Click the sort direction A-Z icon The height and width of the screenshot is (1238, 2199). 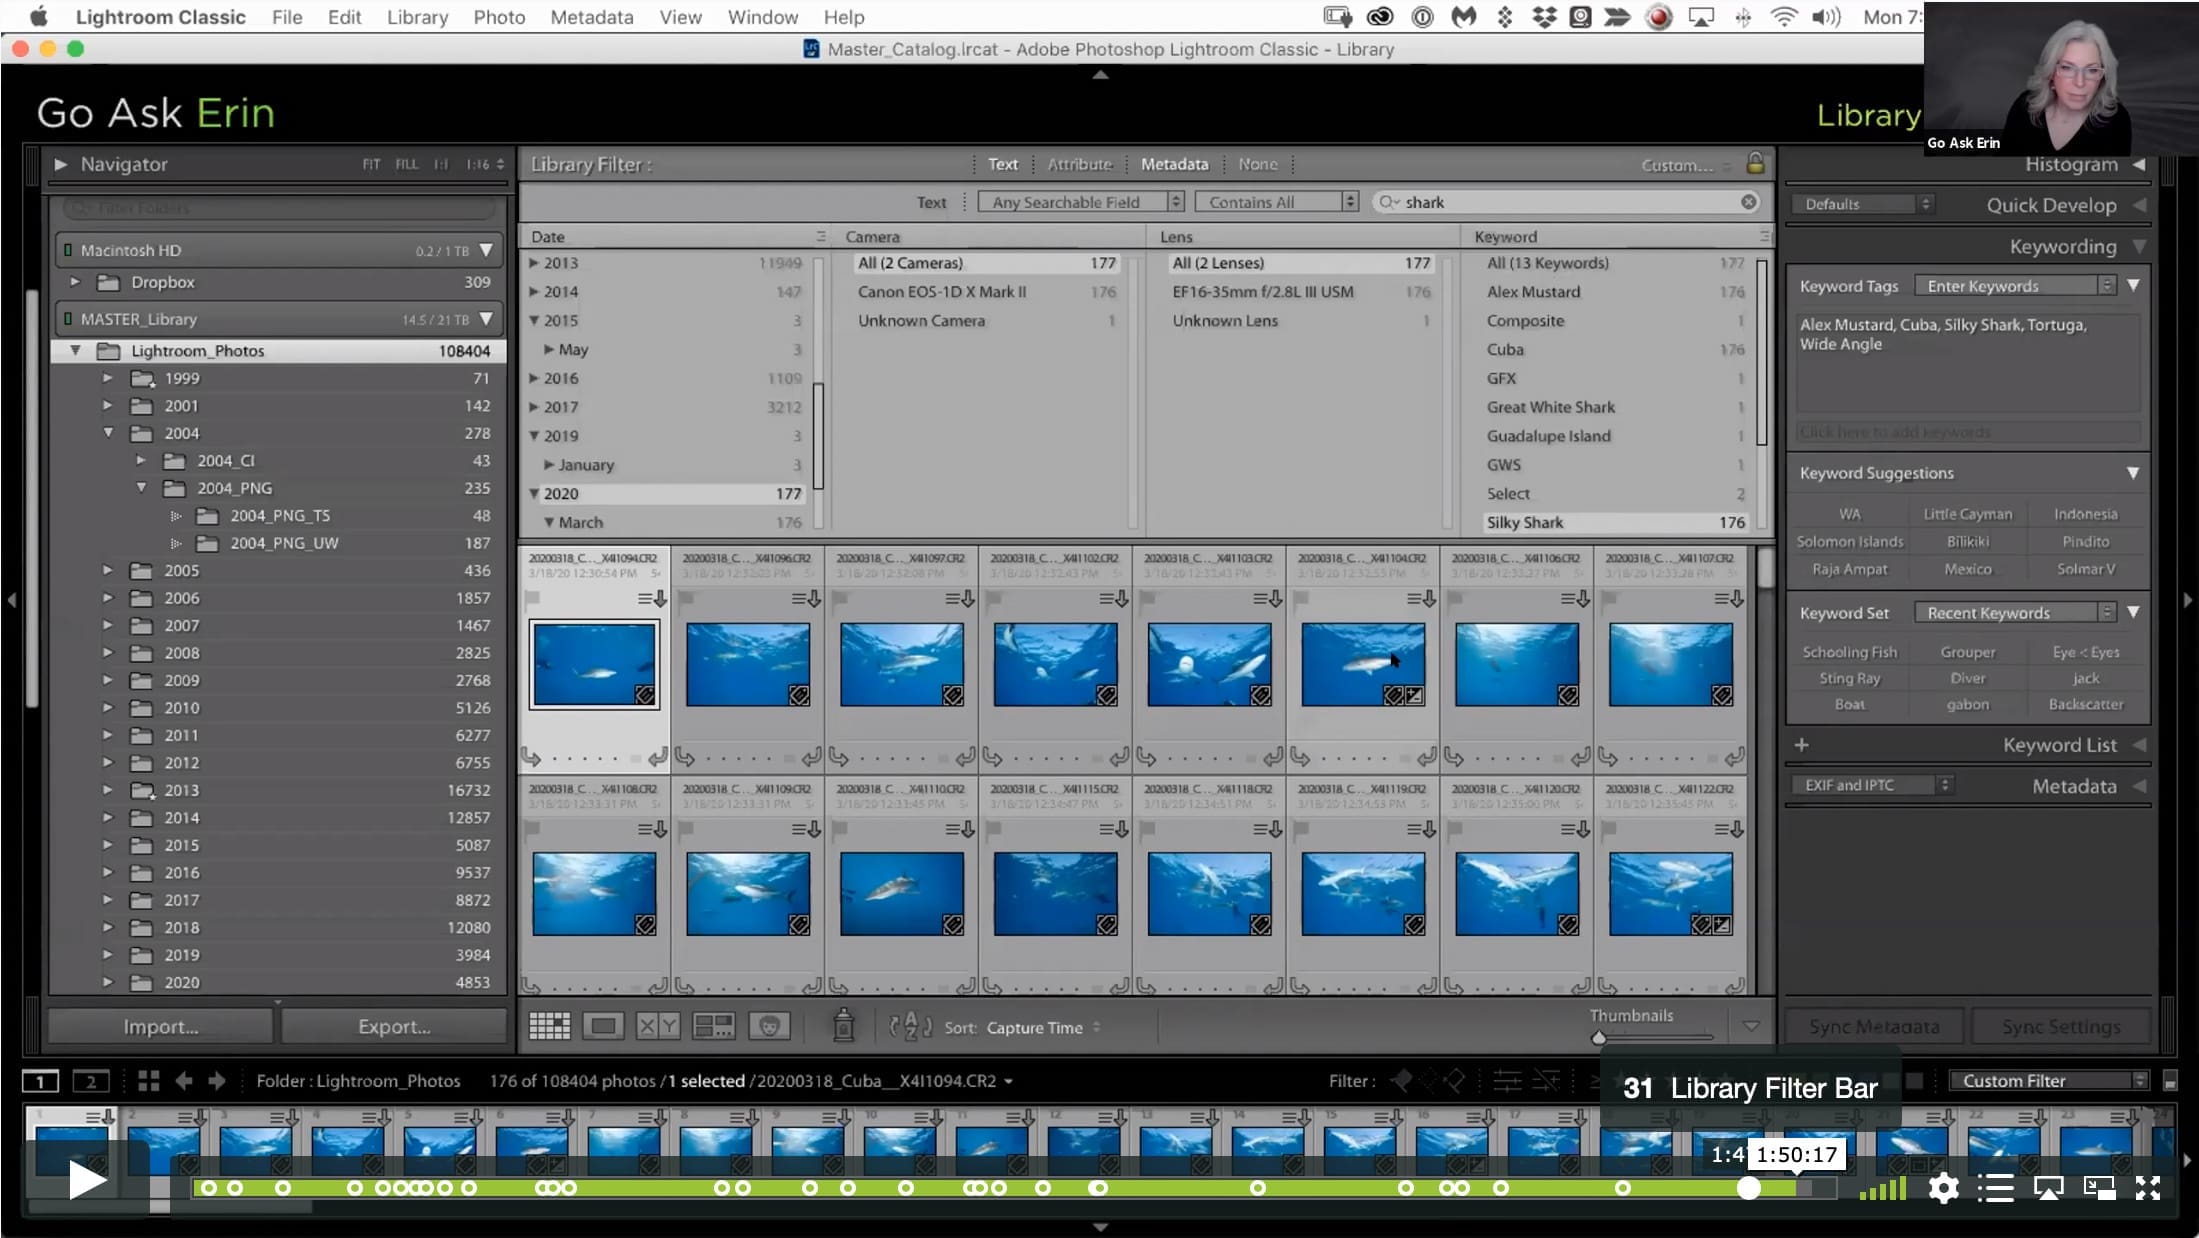pos(911,1026)
